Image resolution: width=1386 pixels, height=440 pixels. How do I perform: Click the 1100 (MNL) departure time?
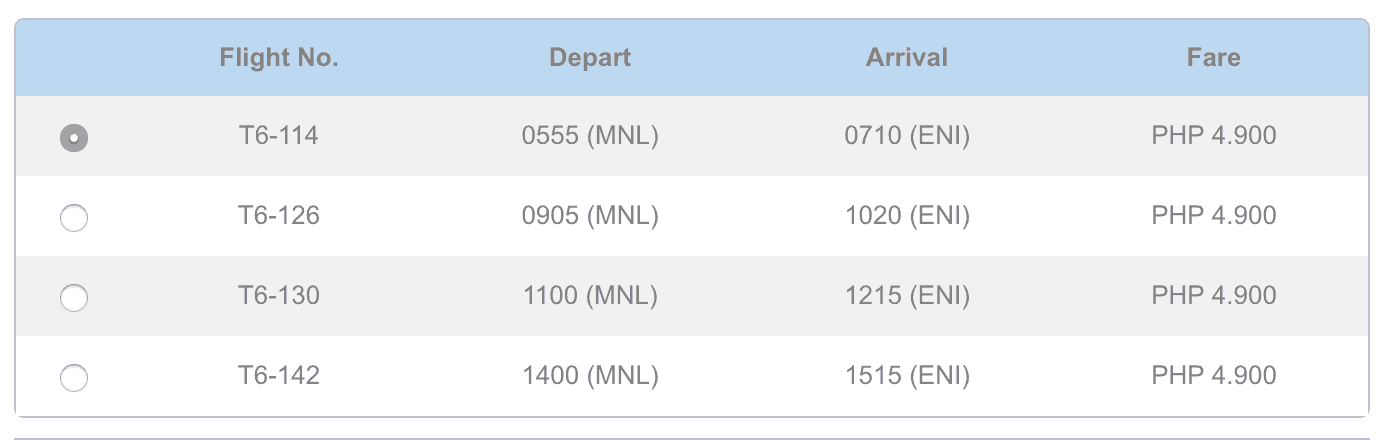coord(590,296)
